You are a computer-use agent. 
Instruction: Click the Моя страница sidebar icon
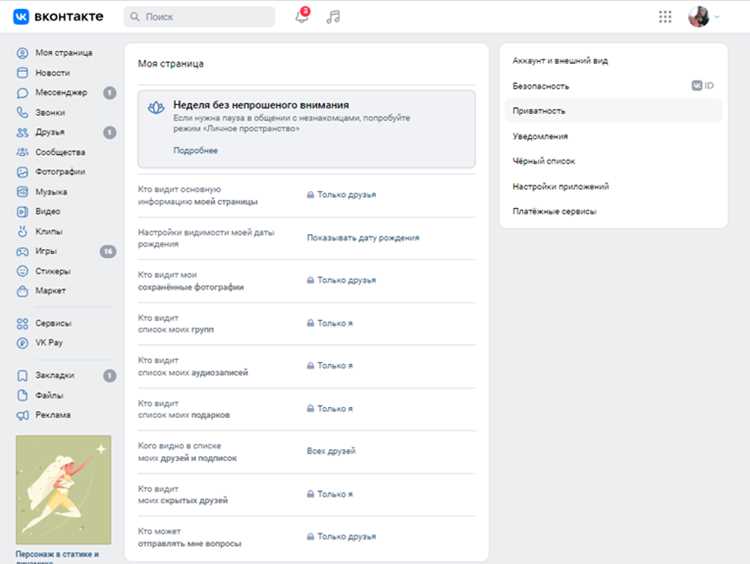click(22, 53)
